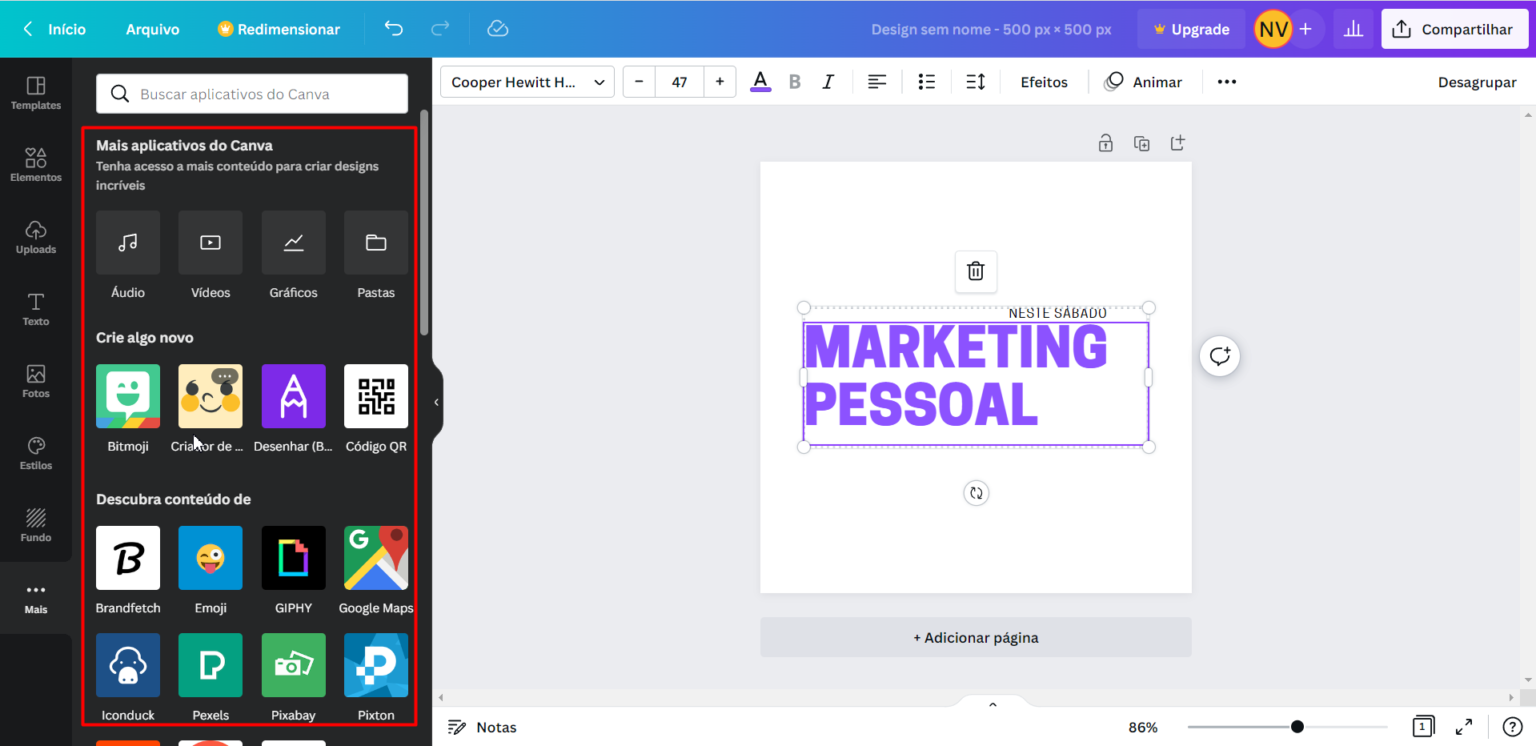Open the Cooper Hewitt font dropdown
Viewport: 1536px width, 746px height.
click(528, 82)
